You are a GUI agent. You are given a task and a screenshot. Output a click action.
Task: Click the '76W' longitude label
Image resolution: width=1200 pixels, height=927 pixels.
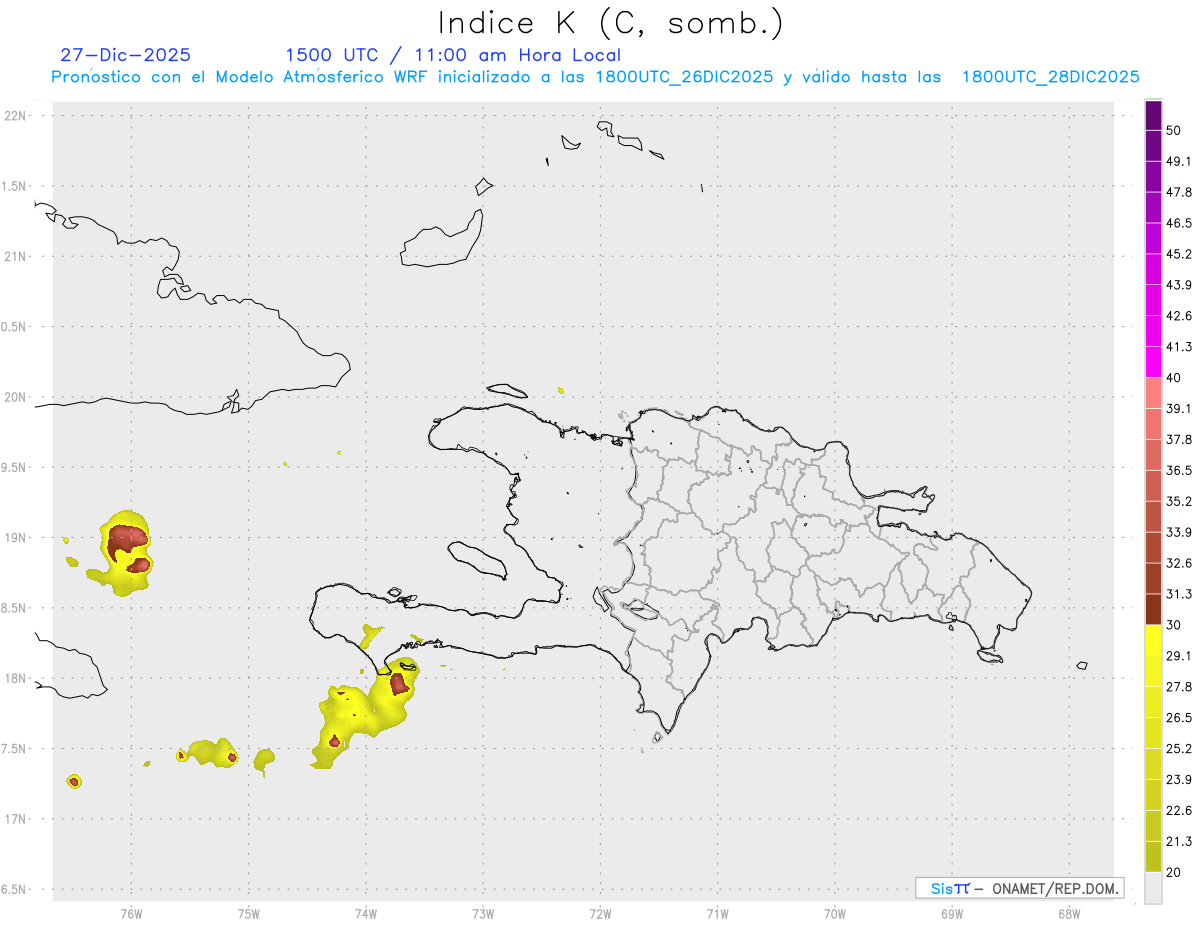coord(131,913)
